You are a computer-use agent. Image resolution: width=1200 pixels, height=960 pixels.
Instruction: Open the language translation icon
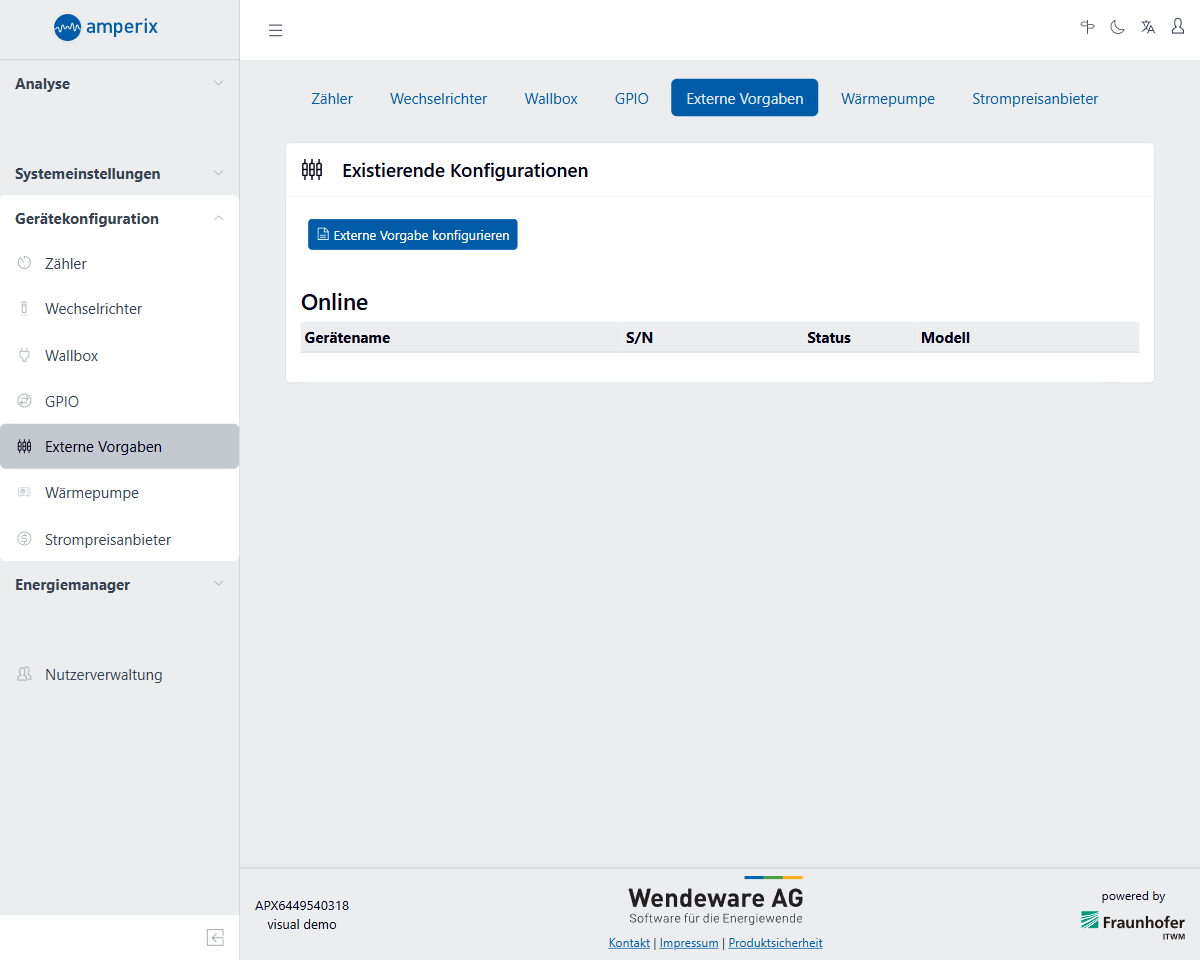(1148, 27)
